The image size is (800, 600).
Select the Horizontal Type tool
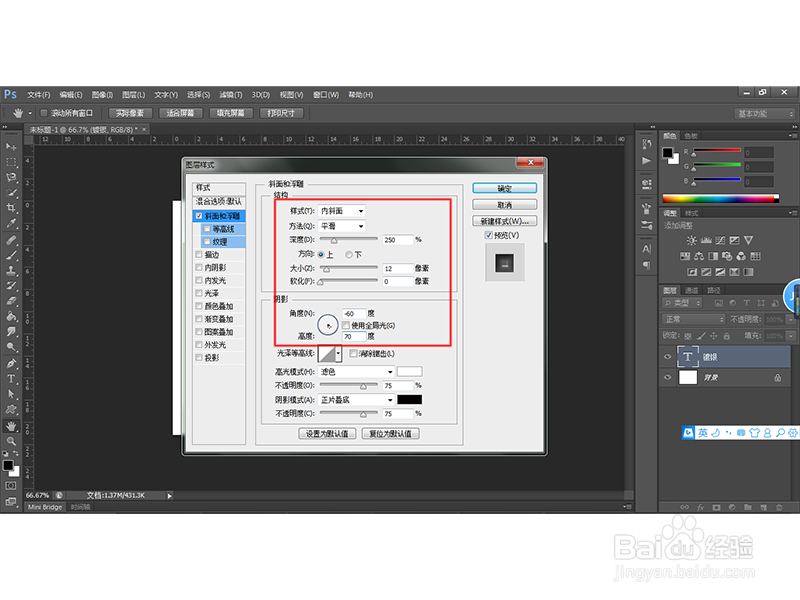(11, 379)
